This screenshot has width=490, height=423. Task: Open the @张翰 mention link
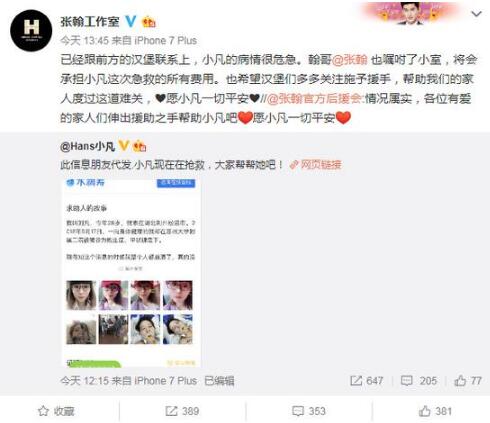tap(349, 60)
